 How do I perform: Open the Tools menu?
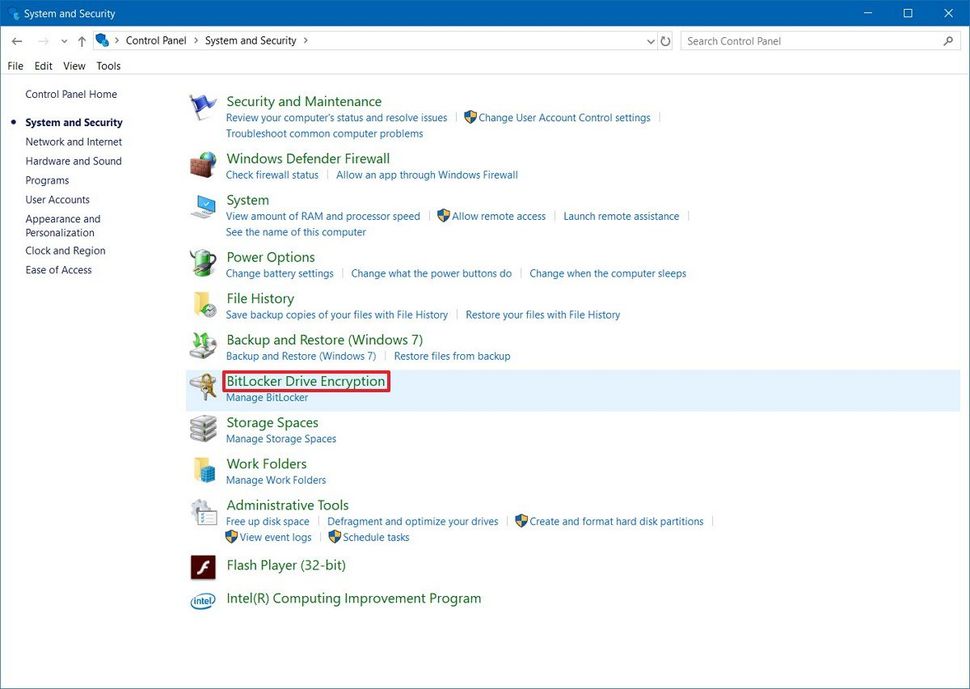click(107, 65)
